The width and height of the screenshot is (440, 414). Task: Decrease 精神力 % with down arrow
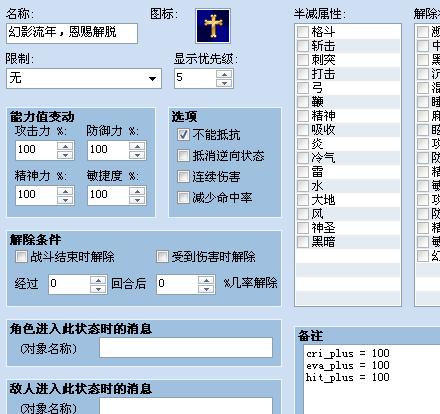coord(65,200)
